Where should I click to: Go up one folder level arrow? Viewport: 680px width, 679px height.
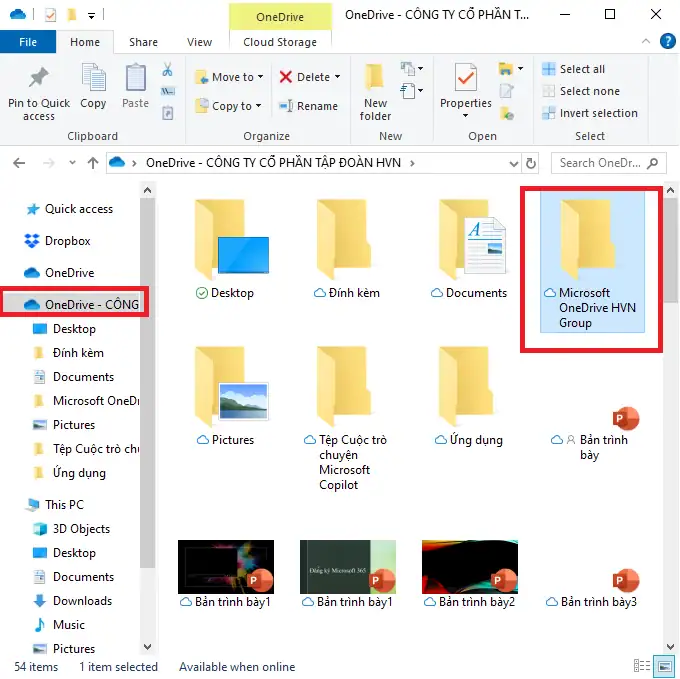93,163
